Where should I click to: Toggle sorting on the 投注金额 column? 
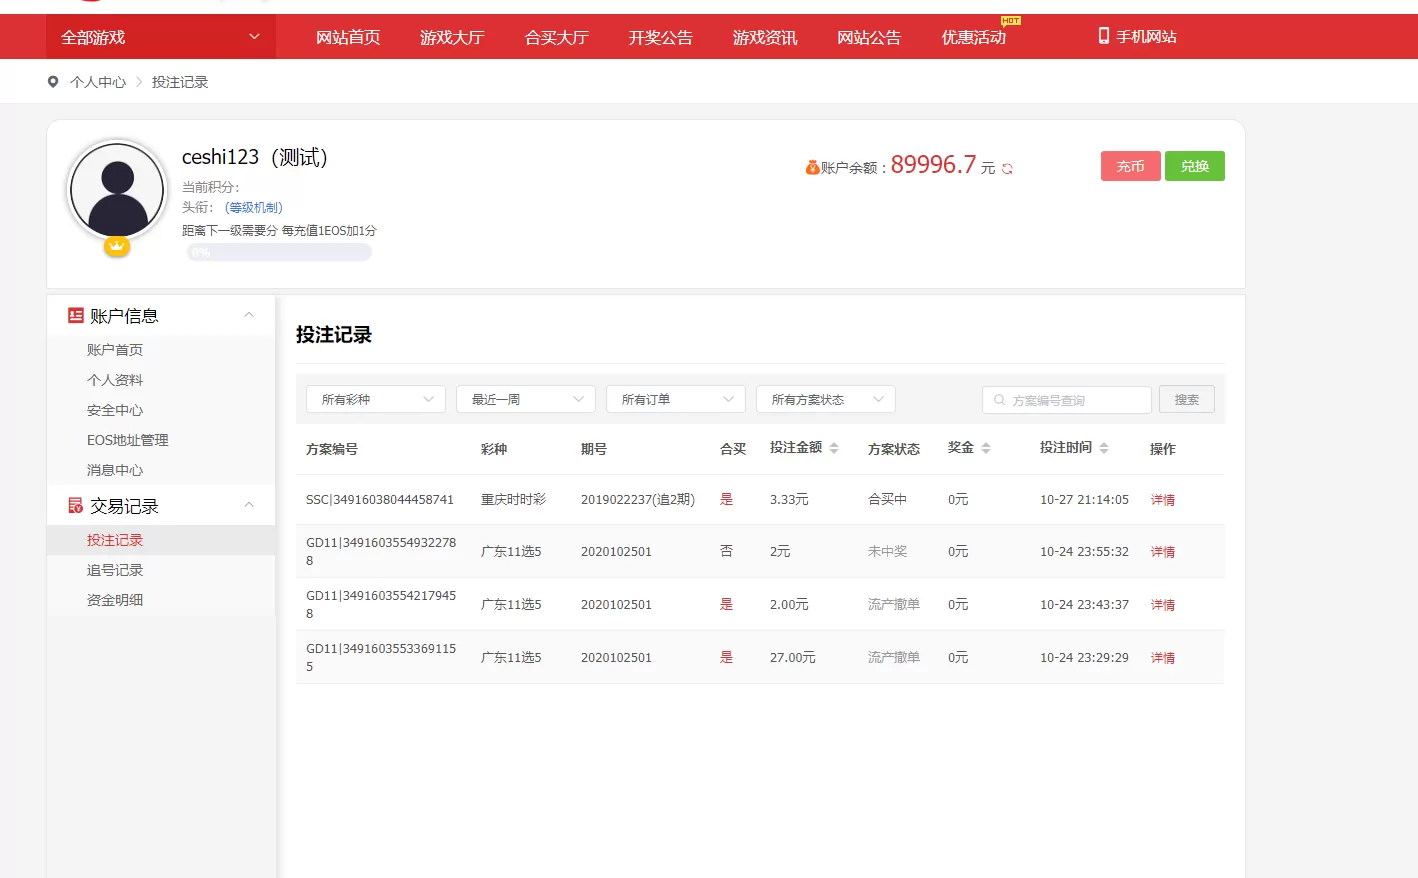tap(833, 448)
